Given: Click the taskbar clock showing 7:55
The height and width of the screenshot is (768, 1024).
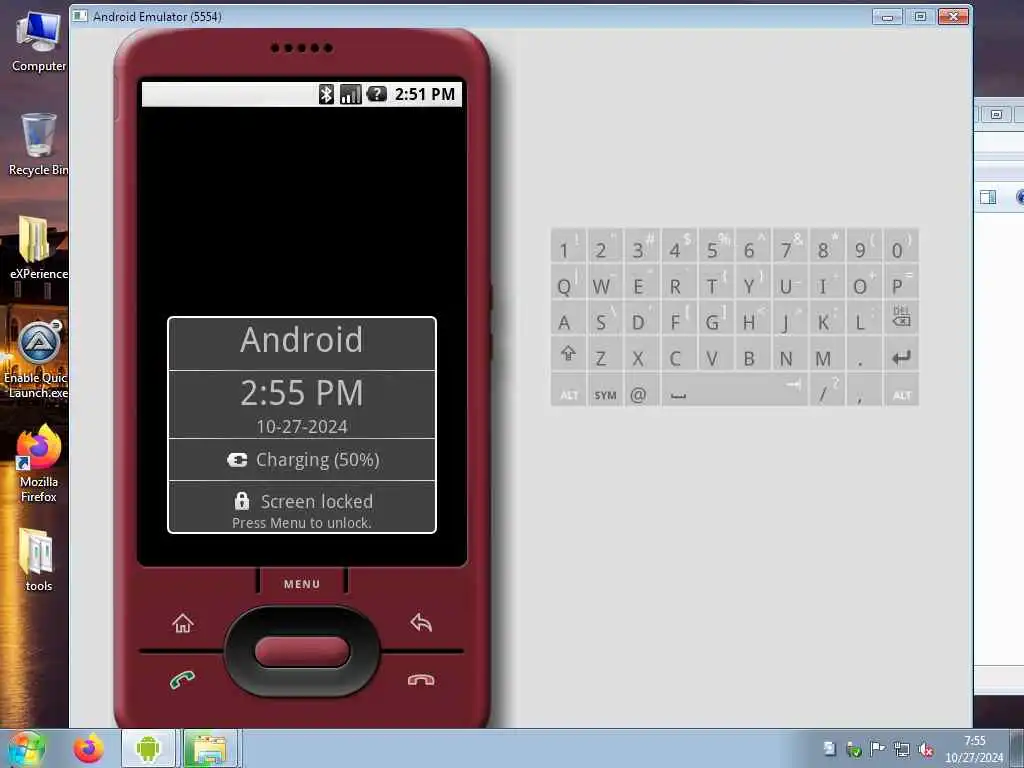Looking at the screenshot, I should (x=974, y=749).
